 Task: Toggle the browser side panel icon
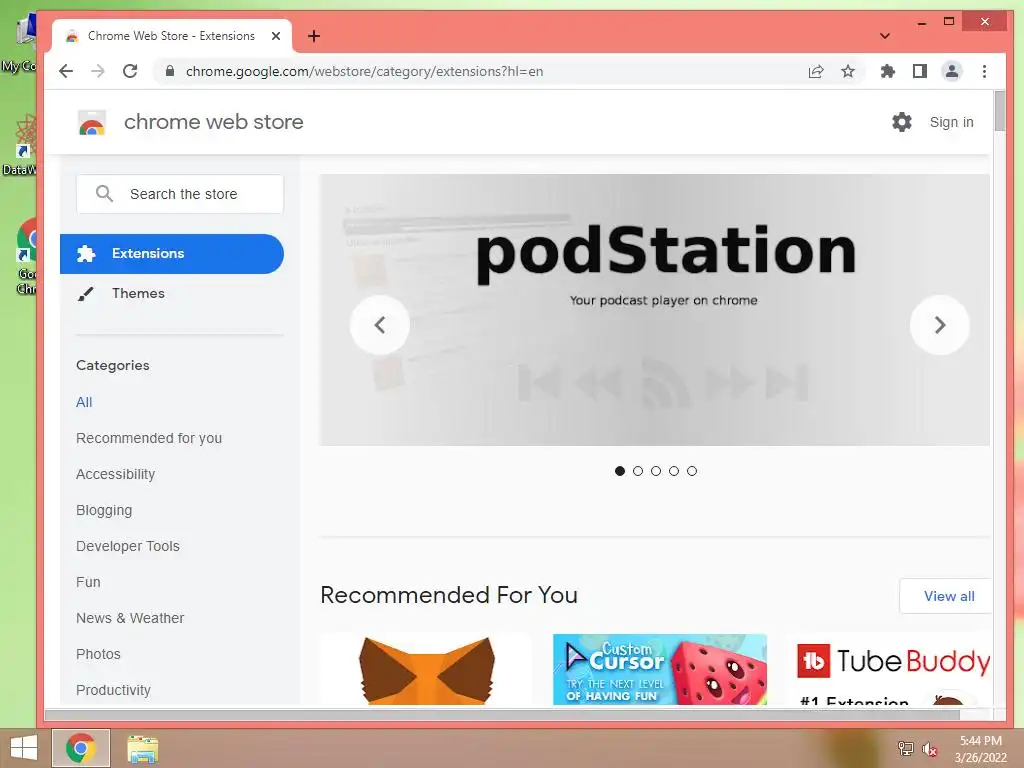920,71
